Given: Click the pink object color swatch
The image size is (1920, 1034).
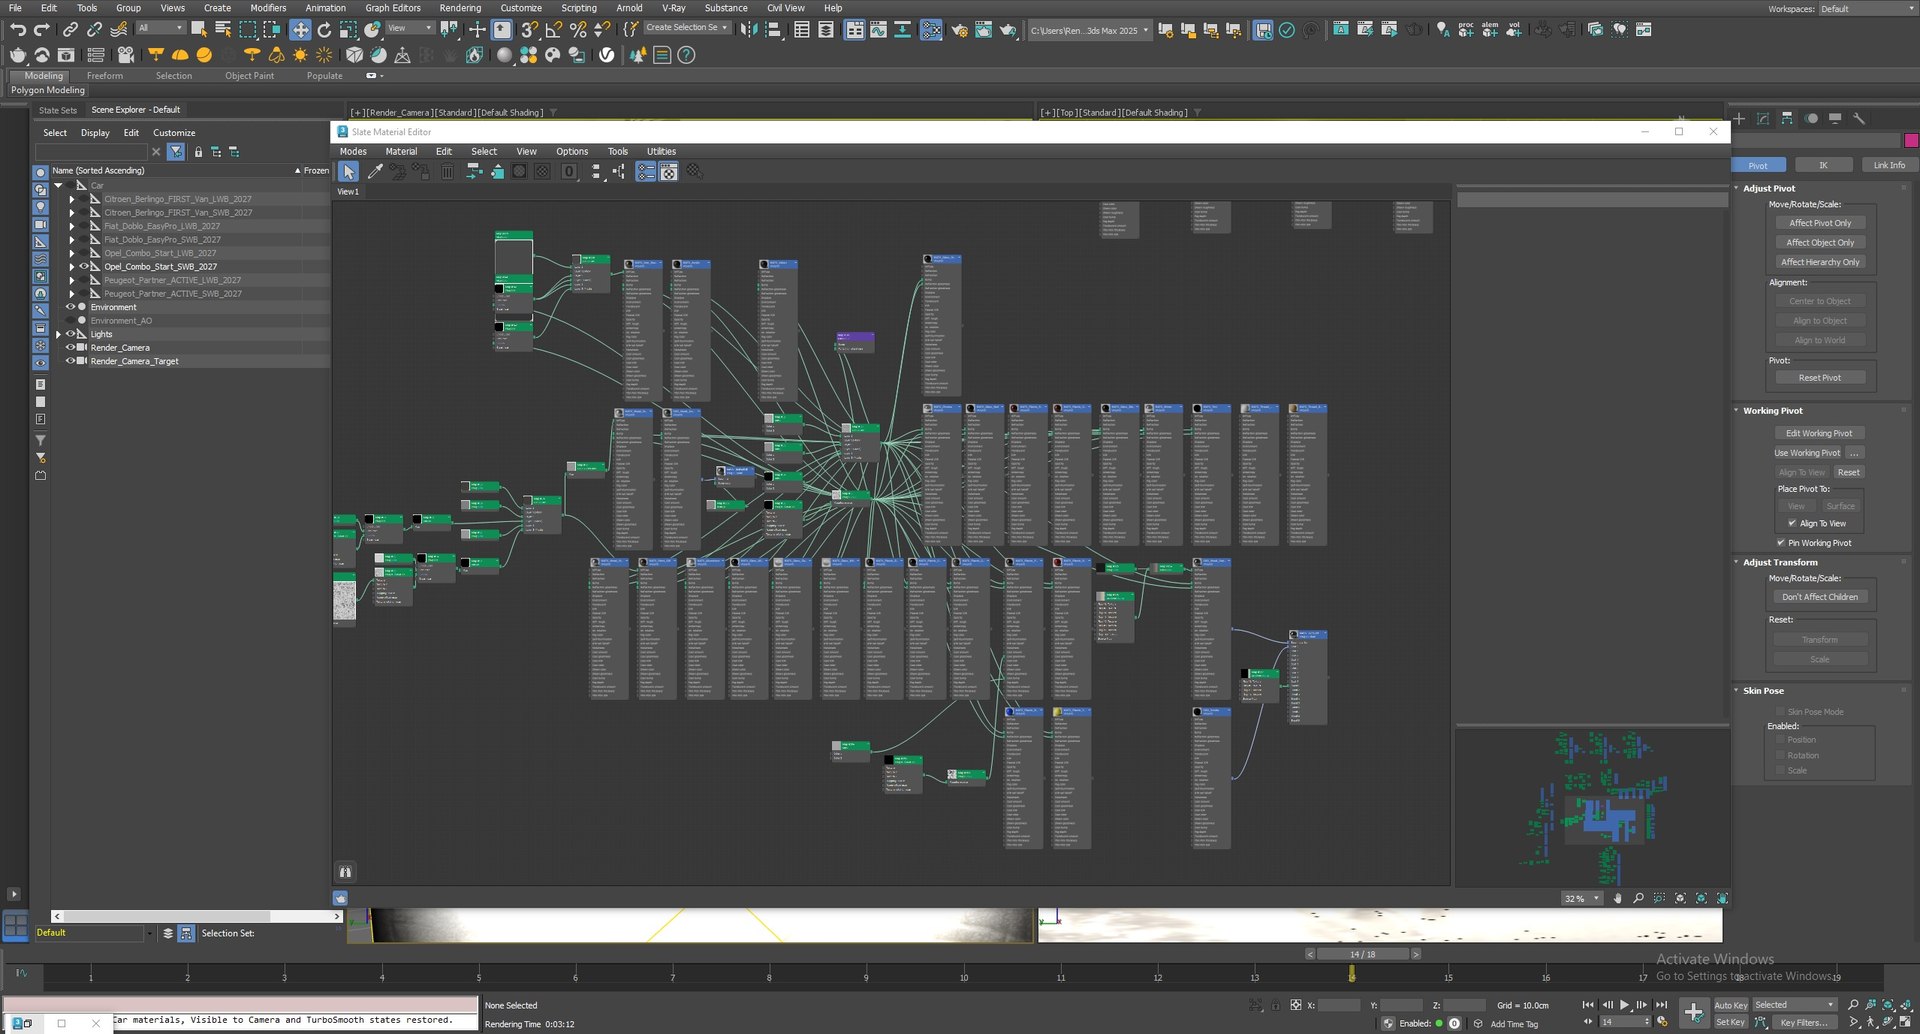Looking at the screenshot, I should coord(1911,140).
